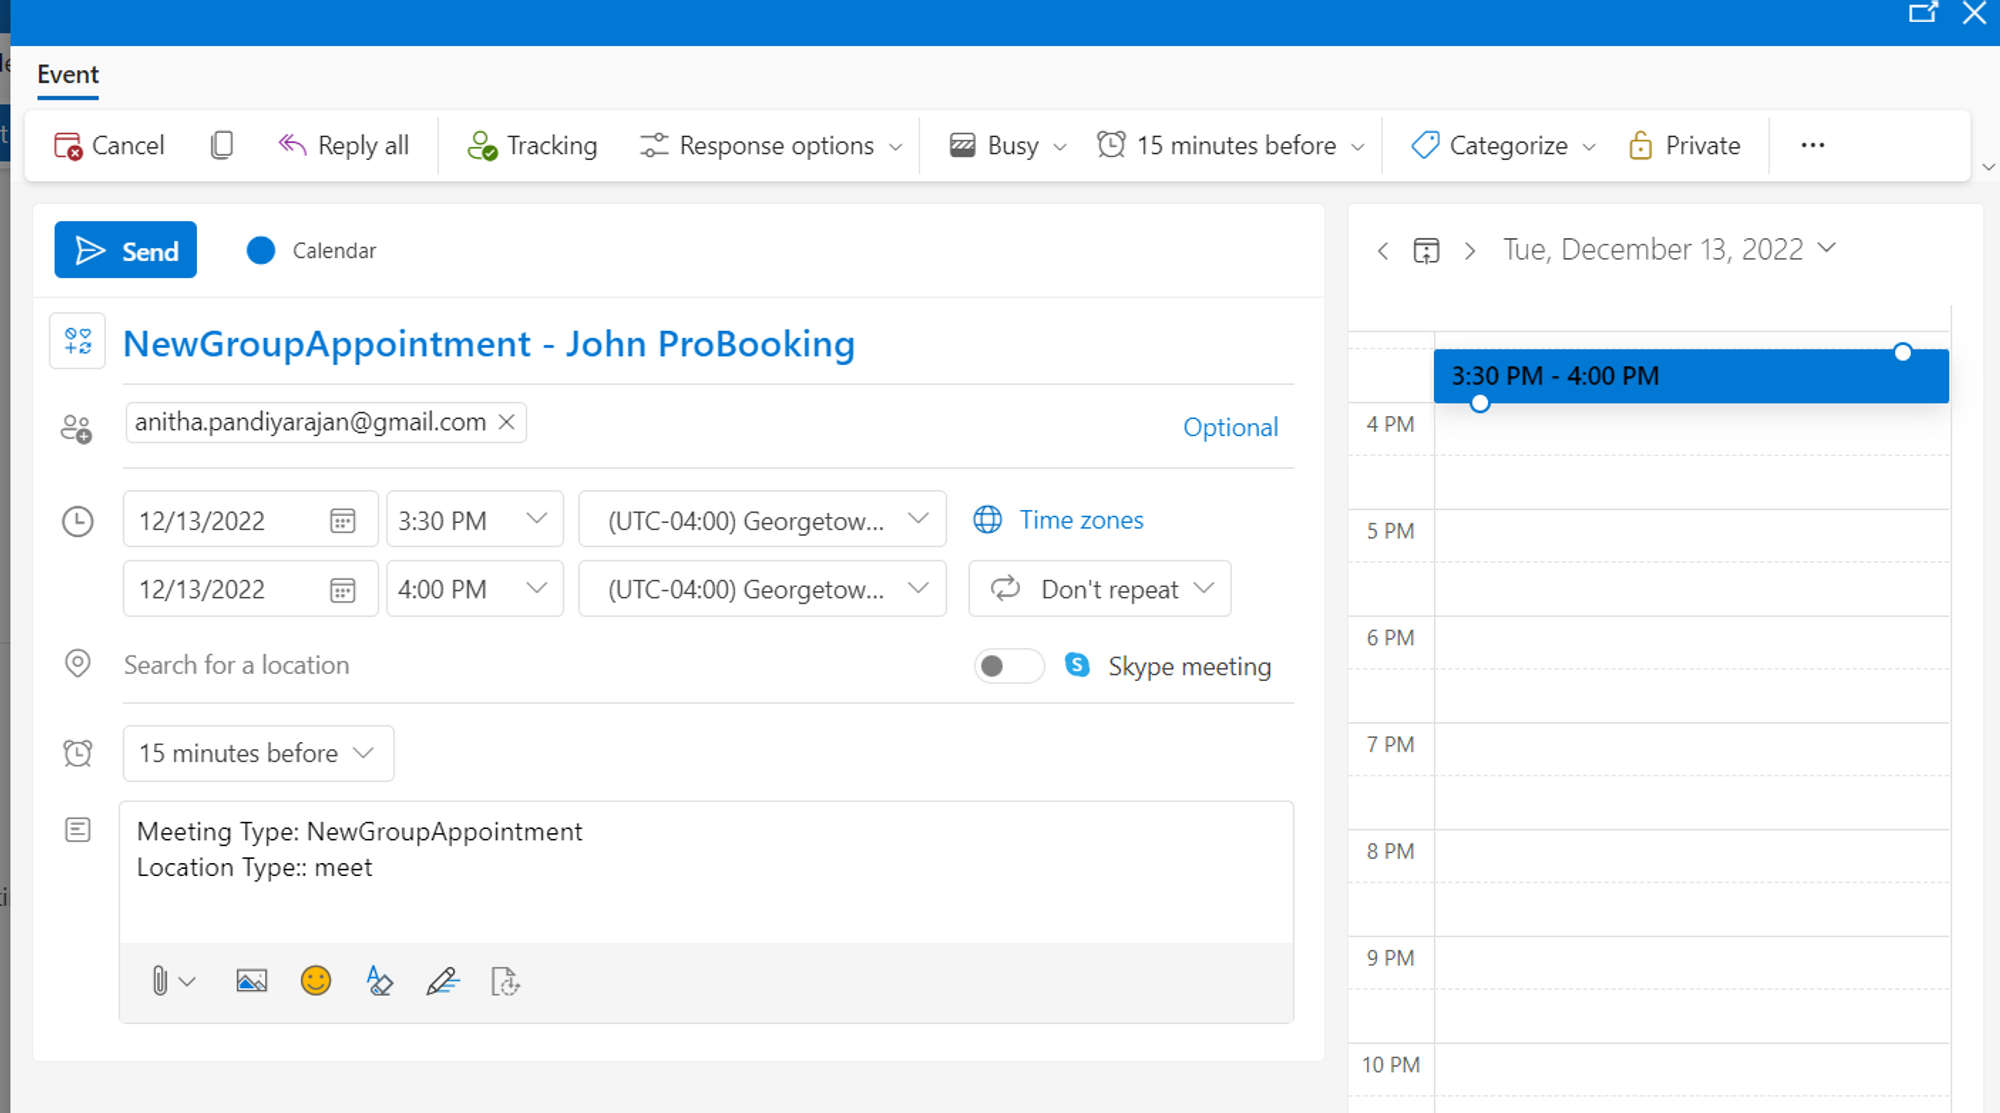Click the insert pictures inline icon

(x=251, y=981)
